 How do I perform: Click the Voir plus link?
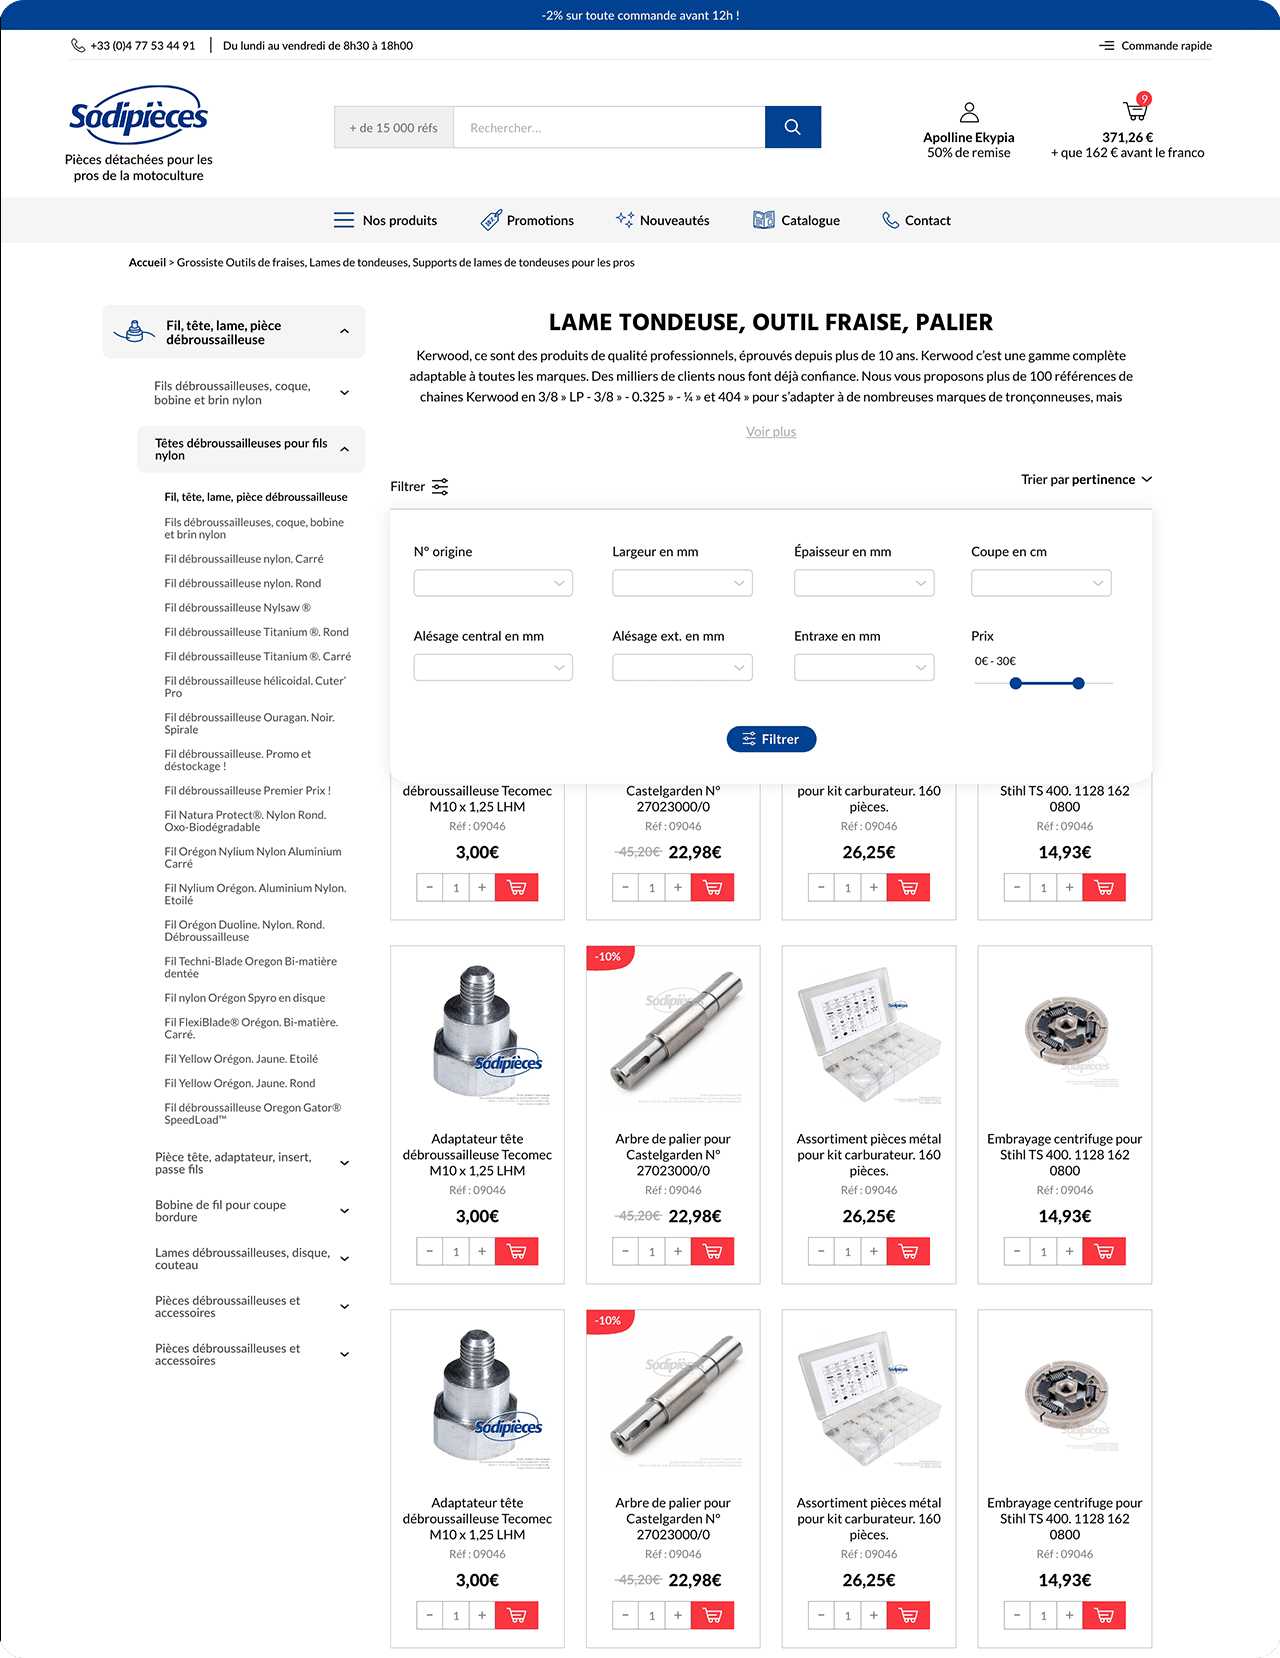(771, 432)
